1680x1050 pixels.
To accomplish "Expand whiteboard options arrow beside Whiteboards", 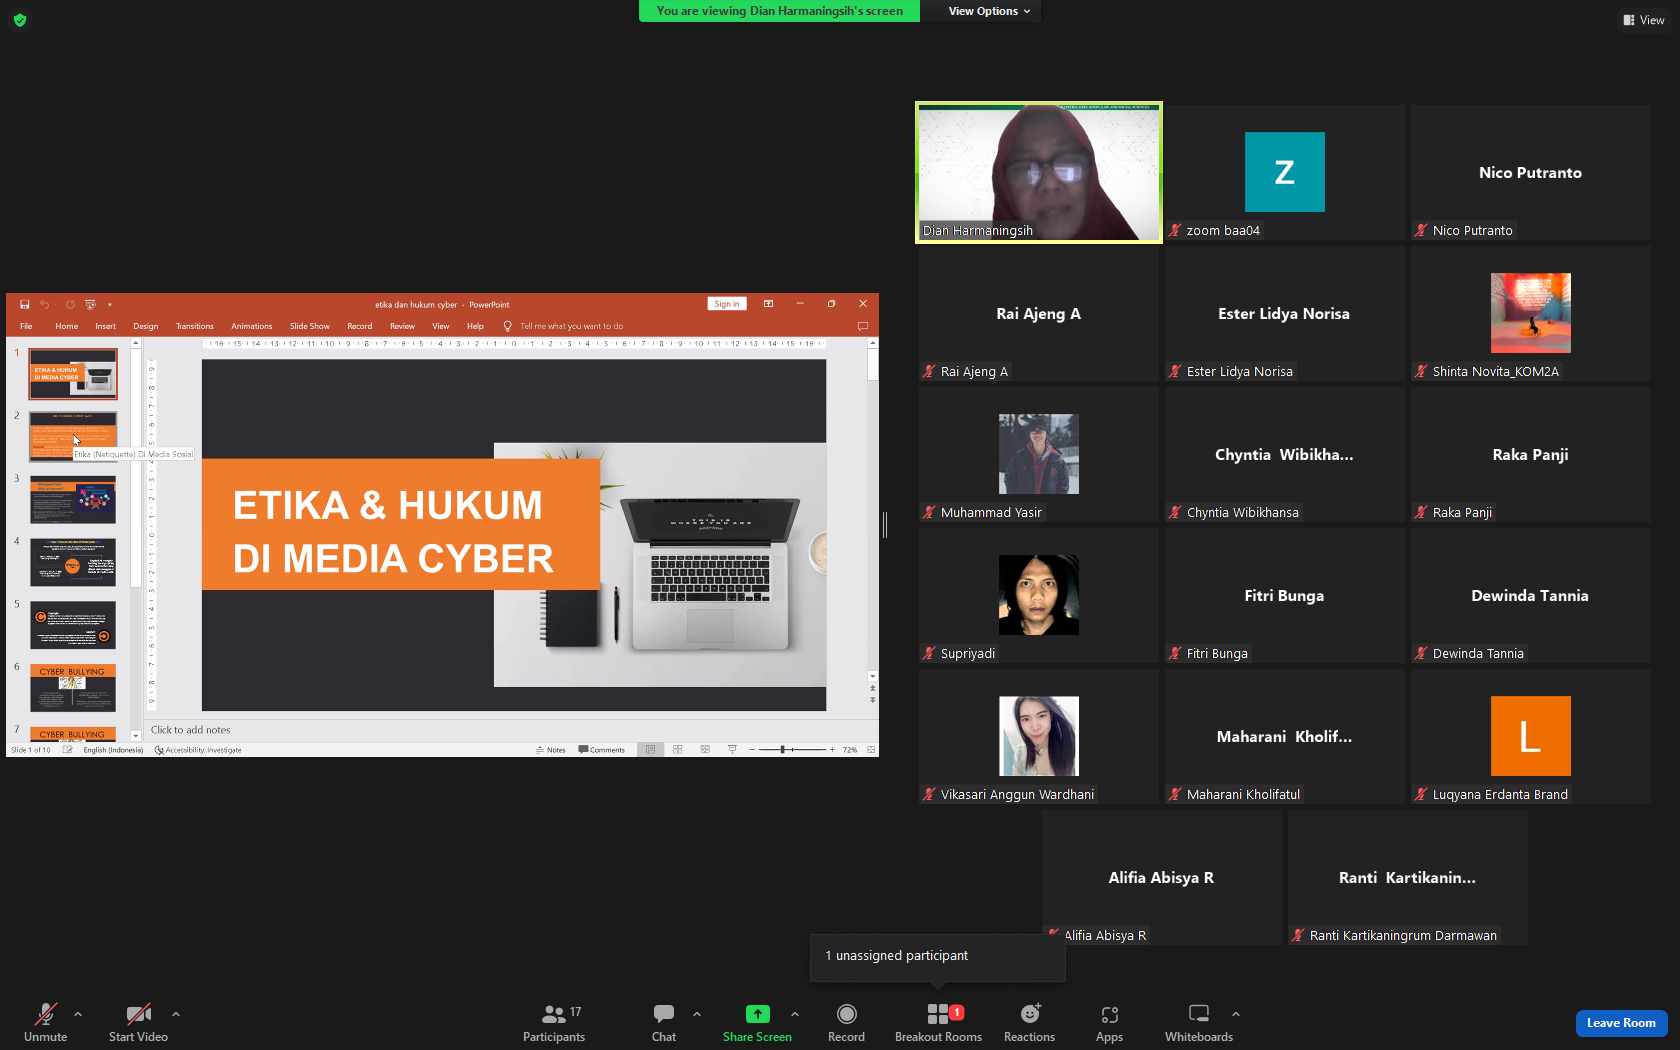I will [1236, 1014].
